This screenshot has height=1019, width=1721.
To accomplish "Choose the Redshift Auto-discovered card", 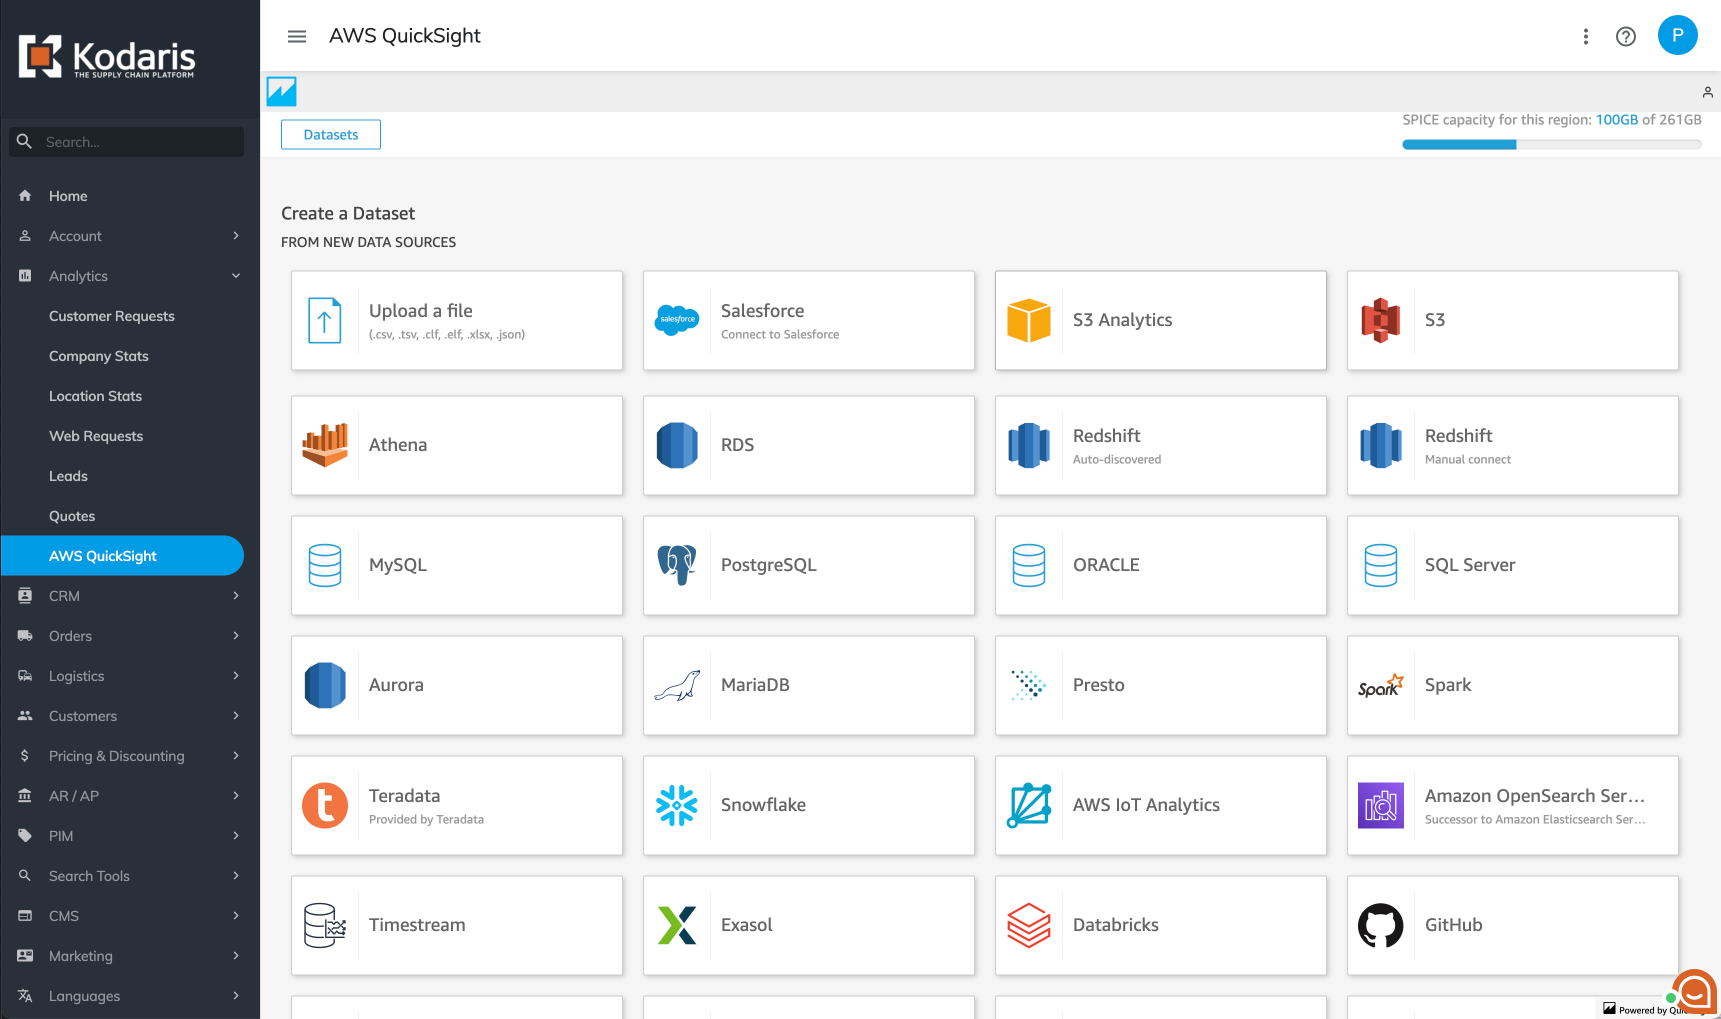I will coord(1161,445).
